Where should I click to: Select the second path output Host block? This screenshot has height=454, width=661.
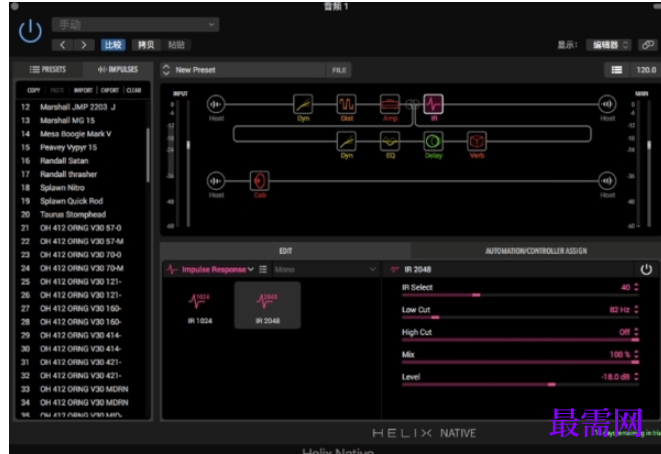click(x=607, y=181)
